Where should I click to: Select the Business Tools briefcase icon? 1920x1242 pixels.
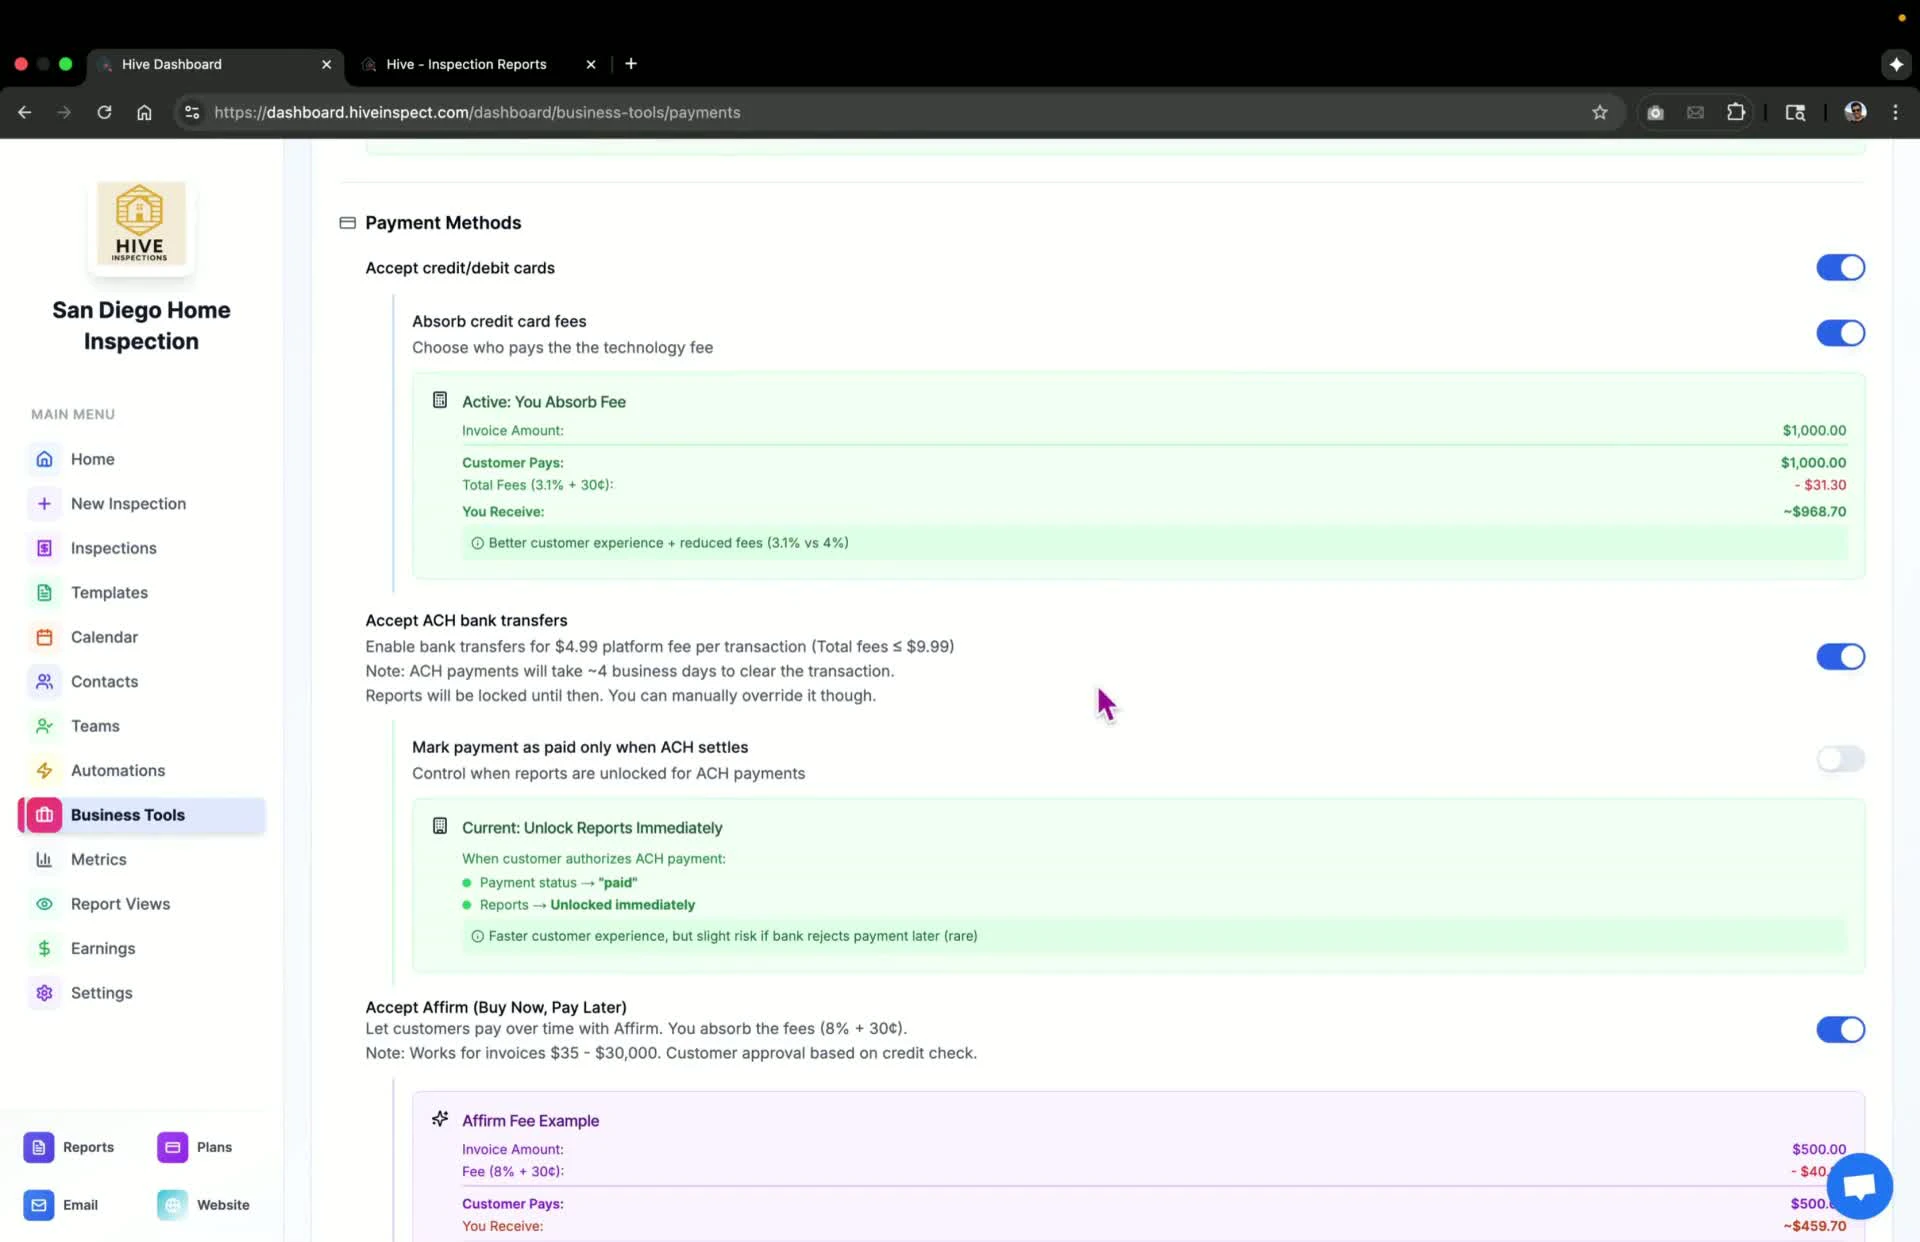44,815
